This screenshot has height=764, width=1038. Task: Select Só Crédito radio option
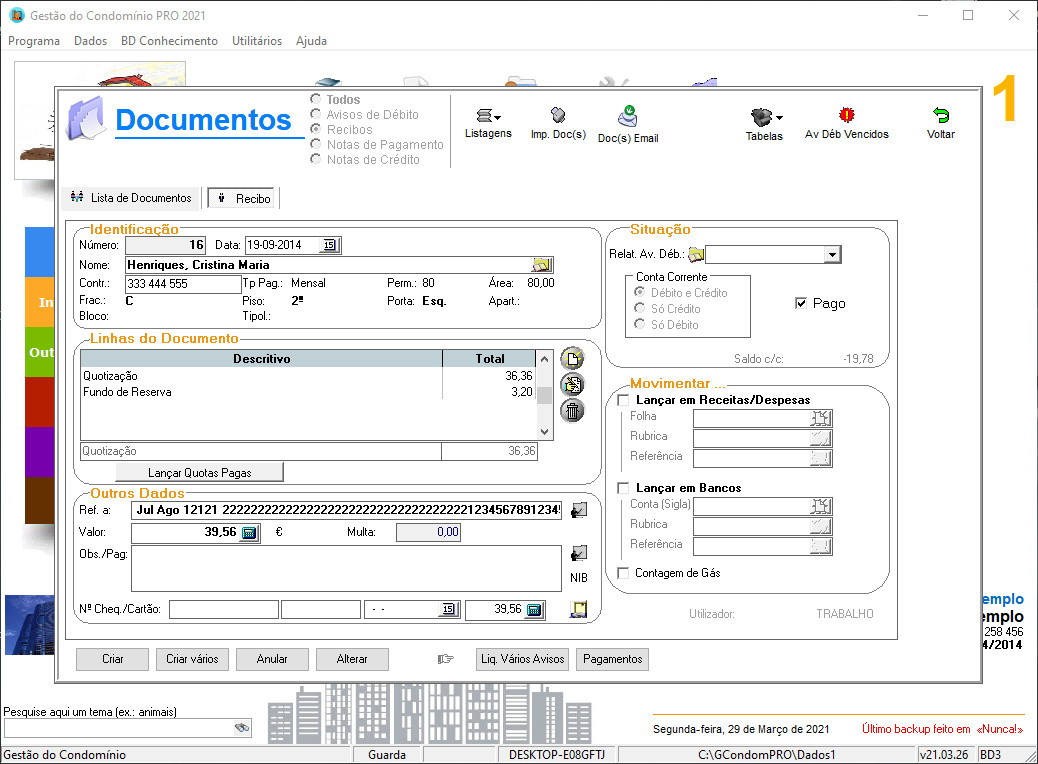click(639, 309)
